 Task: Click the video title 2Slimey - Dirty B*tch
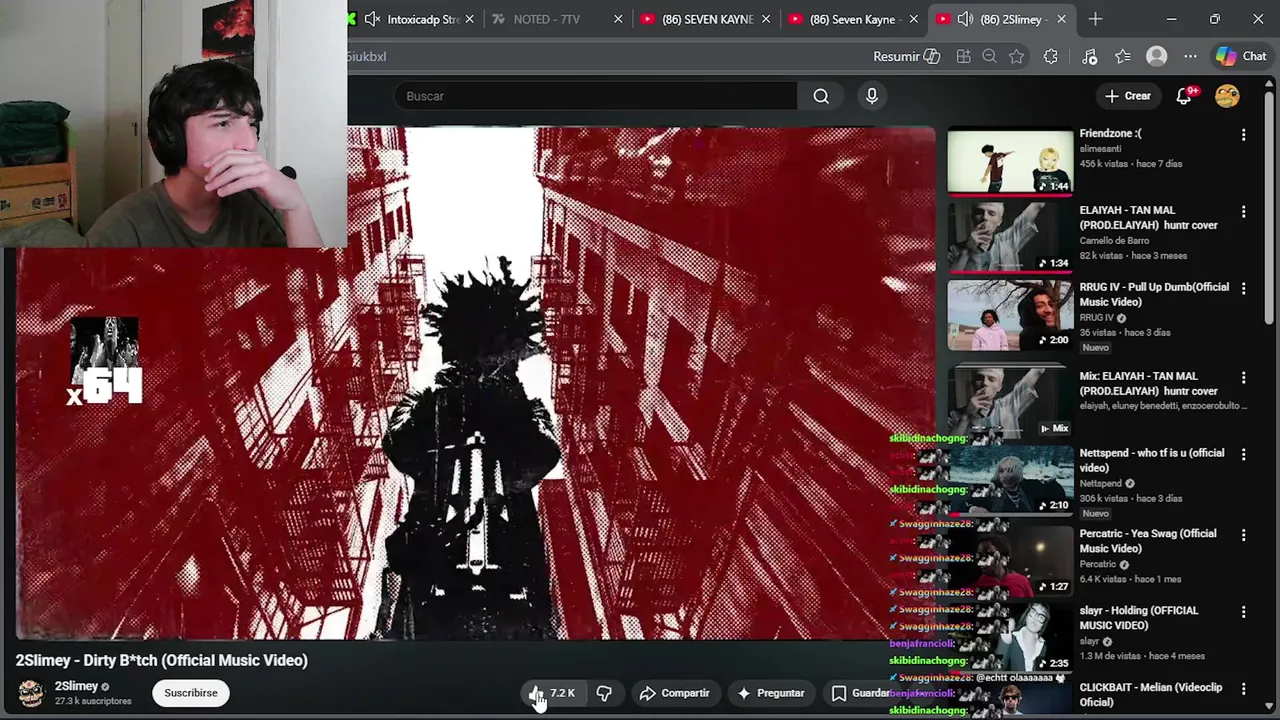(x=162, y=660)
